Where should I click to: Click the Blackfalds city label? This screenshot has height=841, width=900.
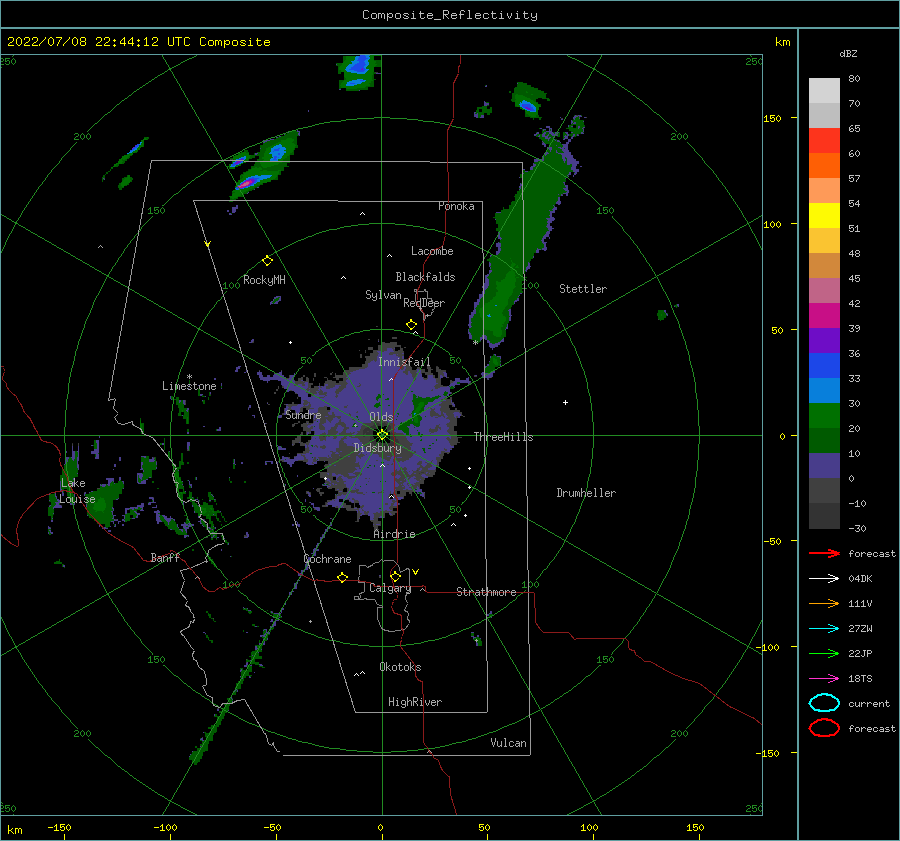pos(425,277)
